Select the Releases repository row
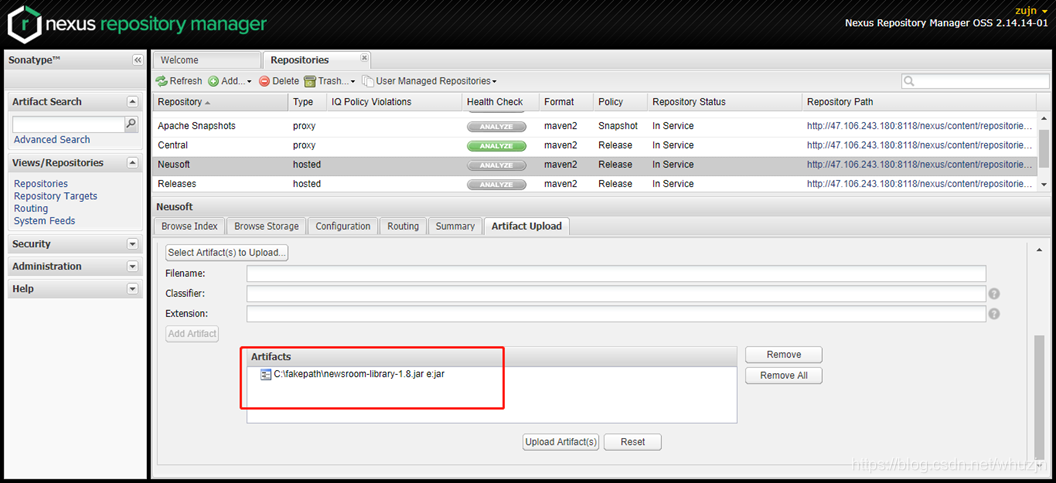The height and width of the screenshot is (483, 1056). tap(595, 184)
